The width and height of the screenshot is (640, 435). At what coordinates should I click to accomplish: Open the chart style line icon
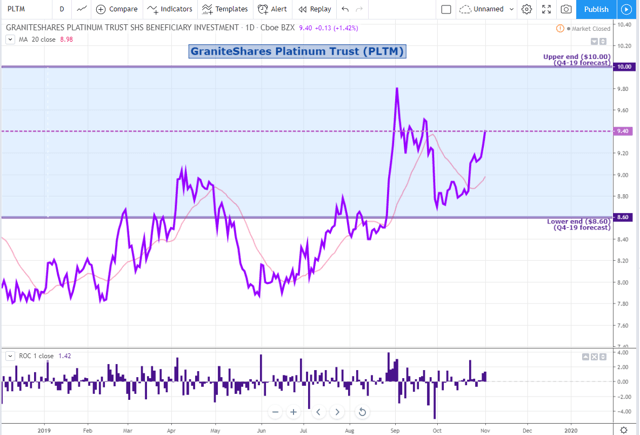tap(82, 9)
